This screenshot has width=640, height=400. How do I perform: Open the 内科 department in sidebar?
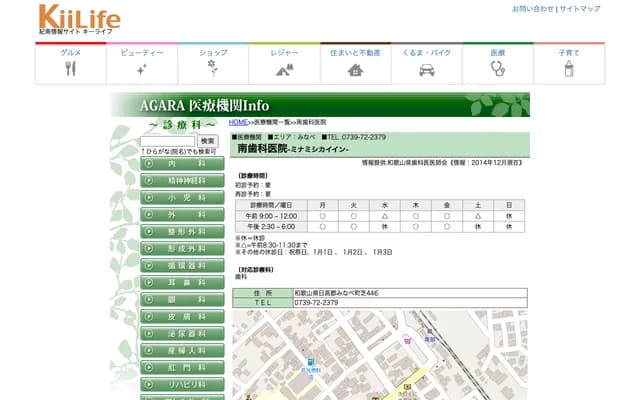coord(175,164)
